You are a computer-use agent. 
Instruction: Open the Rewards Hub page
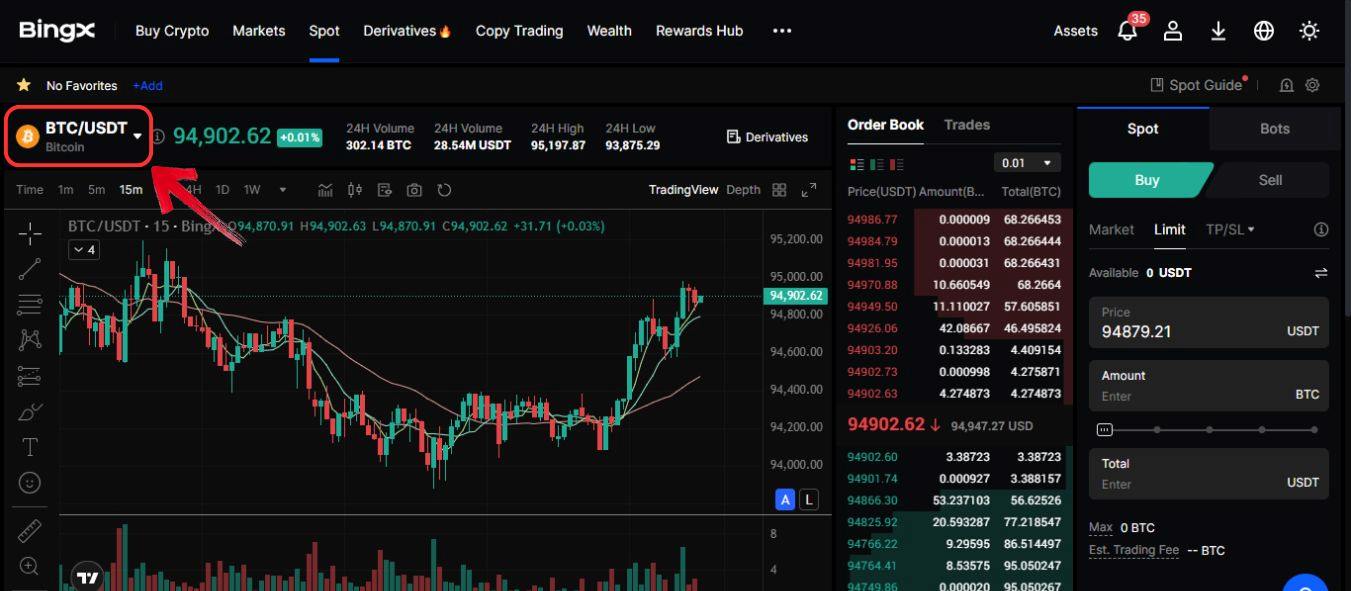click(x=699, y=31)
